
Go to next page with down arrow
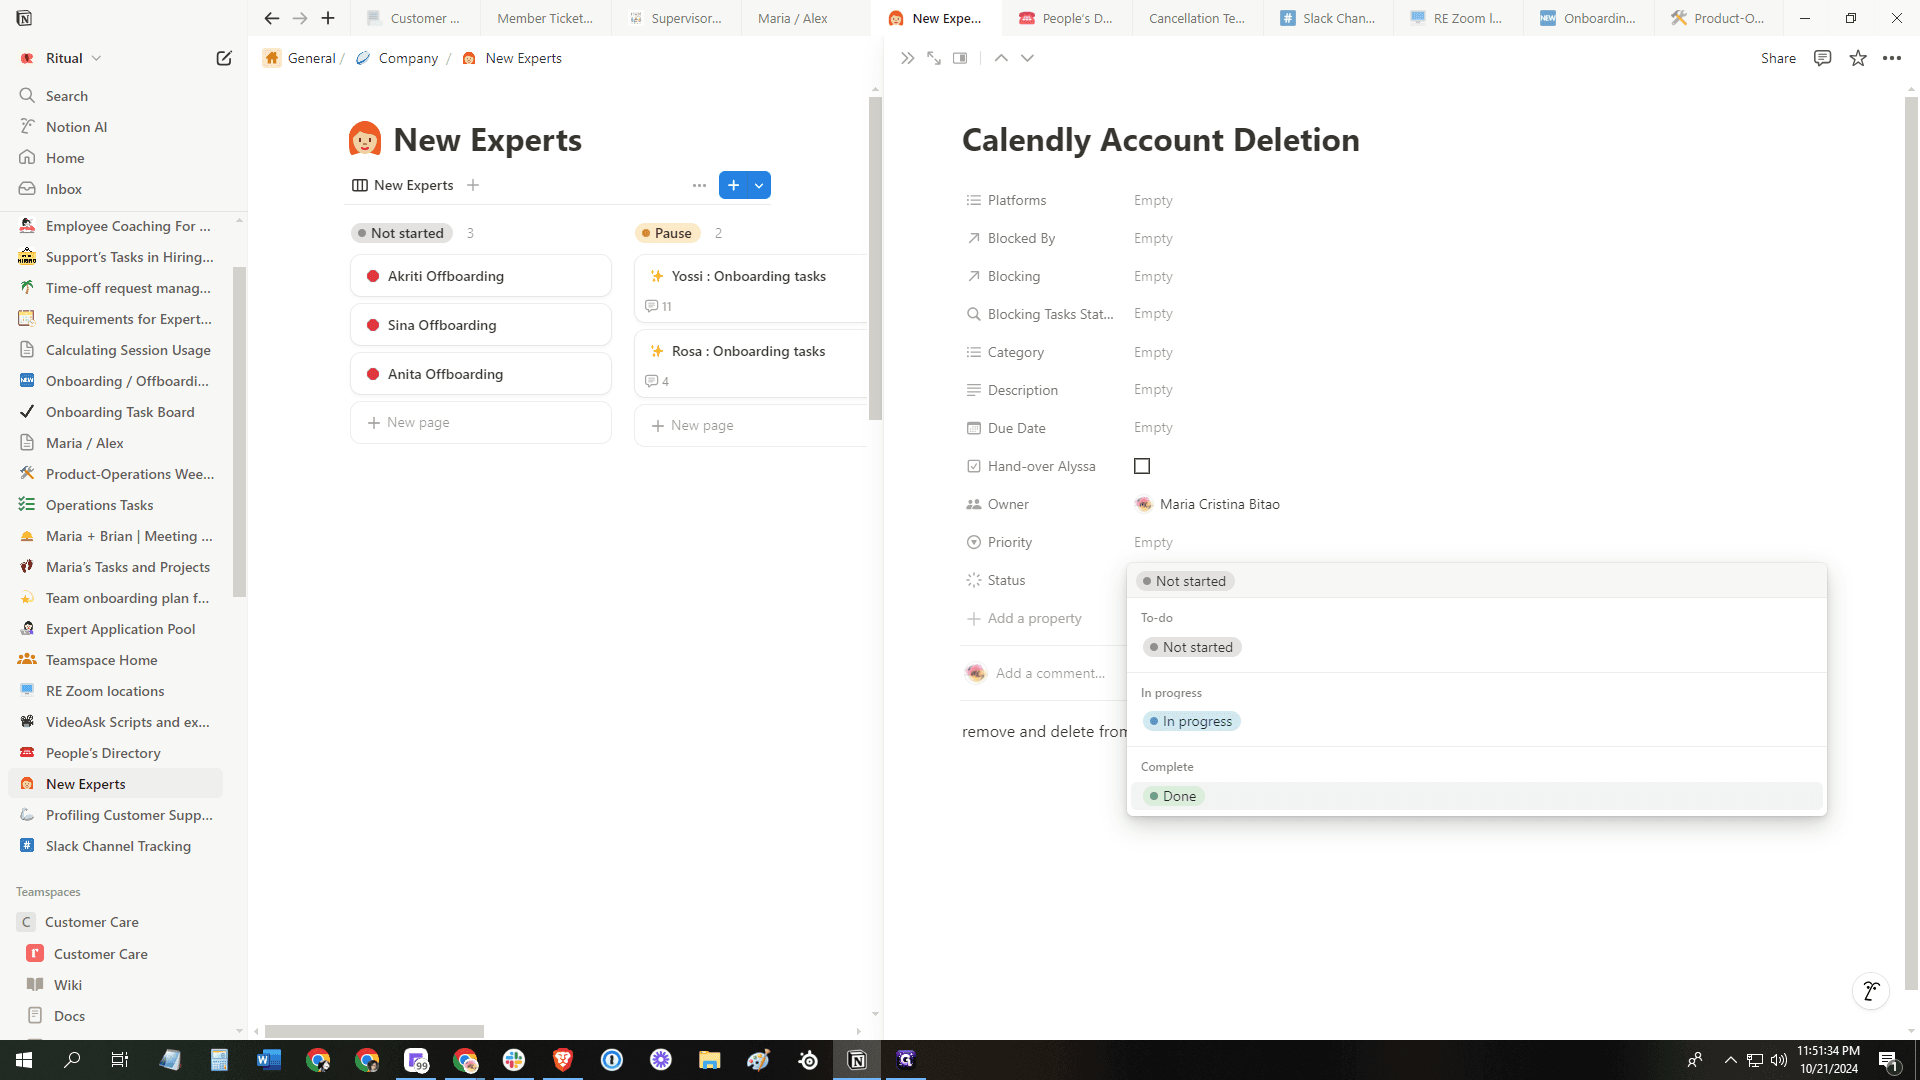1027,58
